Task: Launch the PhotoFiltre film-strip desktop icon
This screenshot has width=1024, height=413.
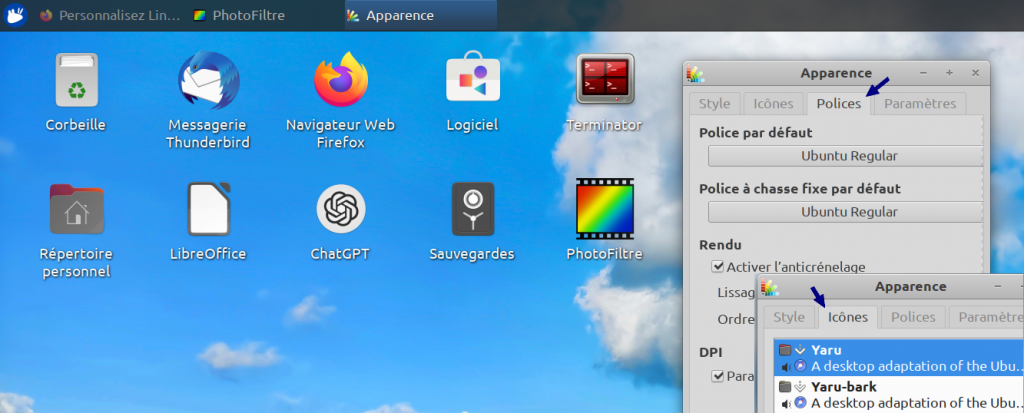Action: point(604,210)
